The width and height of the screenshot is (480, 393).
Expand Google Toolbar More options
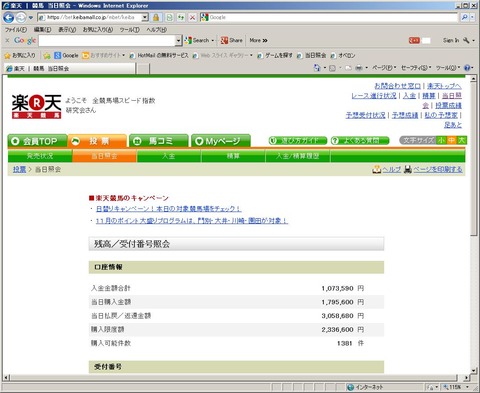point(258,40)
